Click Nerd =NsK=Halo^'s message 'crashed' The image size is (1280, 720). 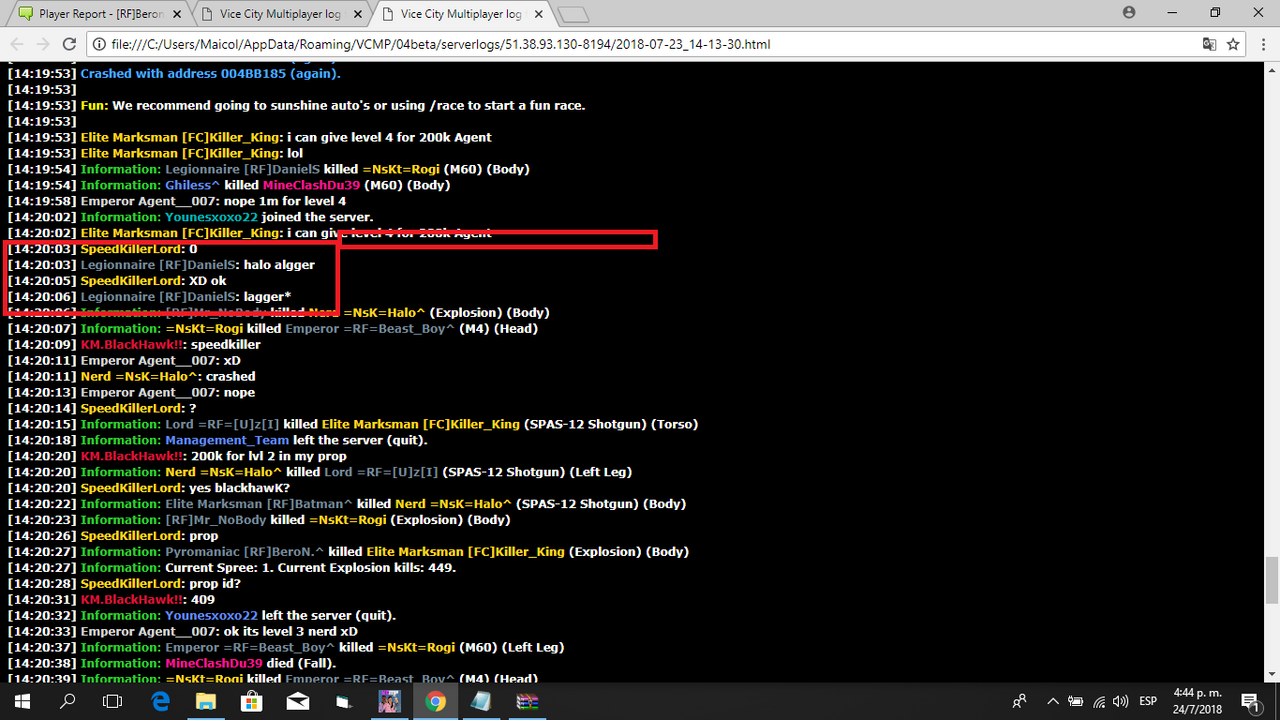pyautogui.click(x=230, y=377)
